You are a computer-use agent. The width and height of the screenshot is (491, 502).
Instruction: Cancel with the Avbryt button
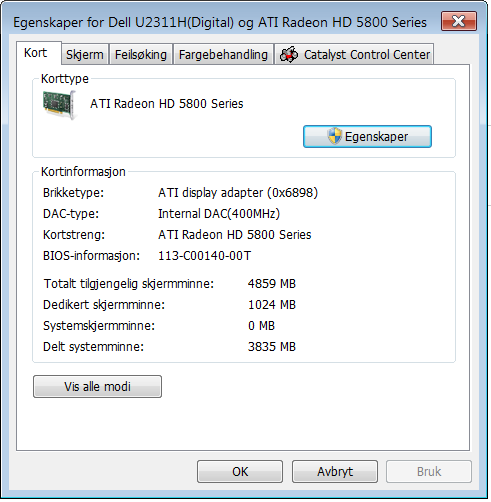click(x=335, y=471)
